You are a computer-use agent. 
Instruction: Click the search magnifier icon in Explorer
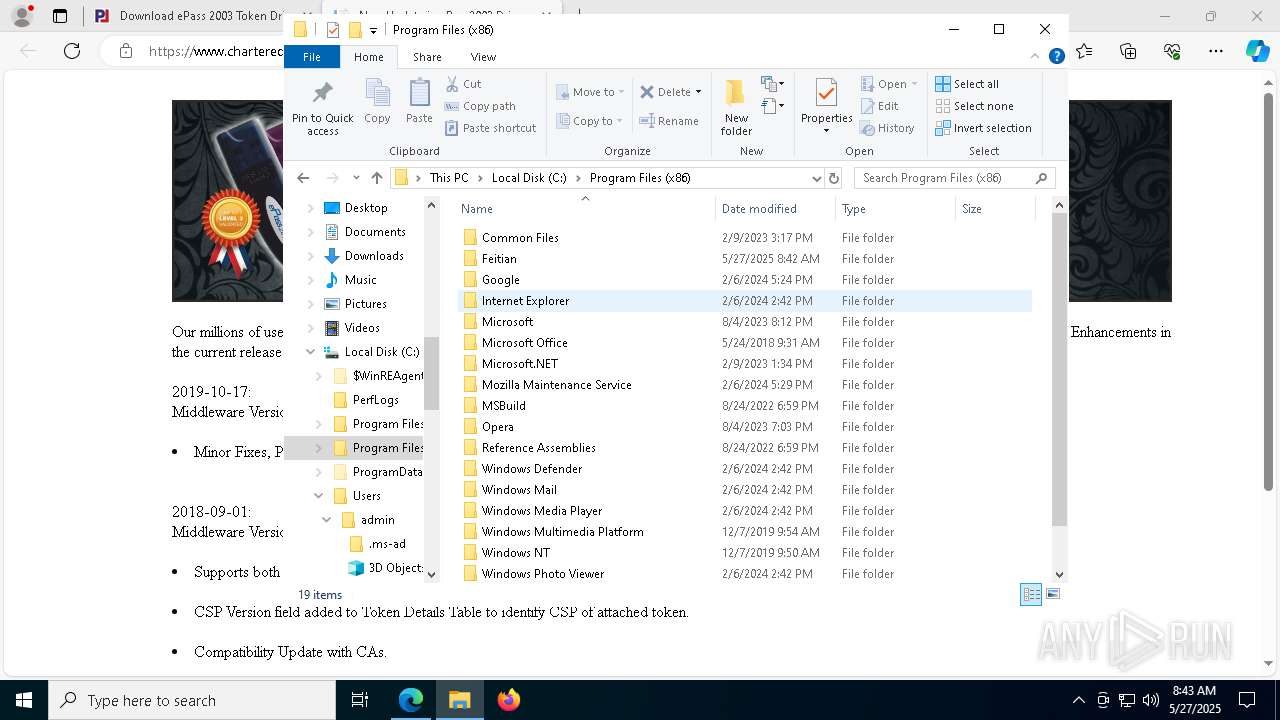click(1041, 178)
